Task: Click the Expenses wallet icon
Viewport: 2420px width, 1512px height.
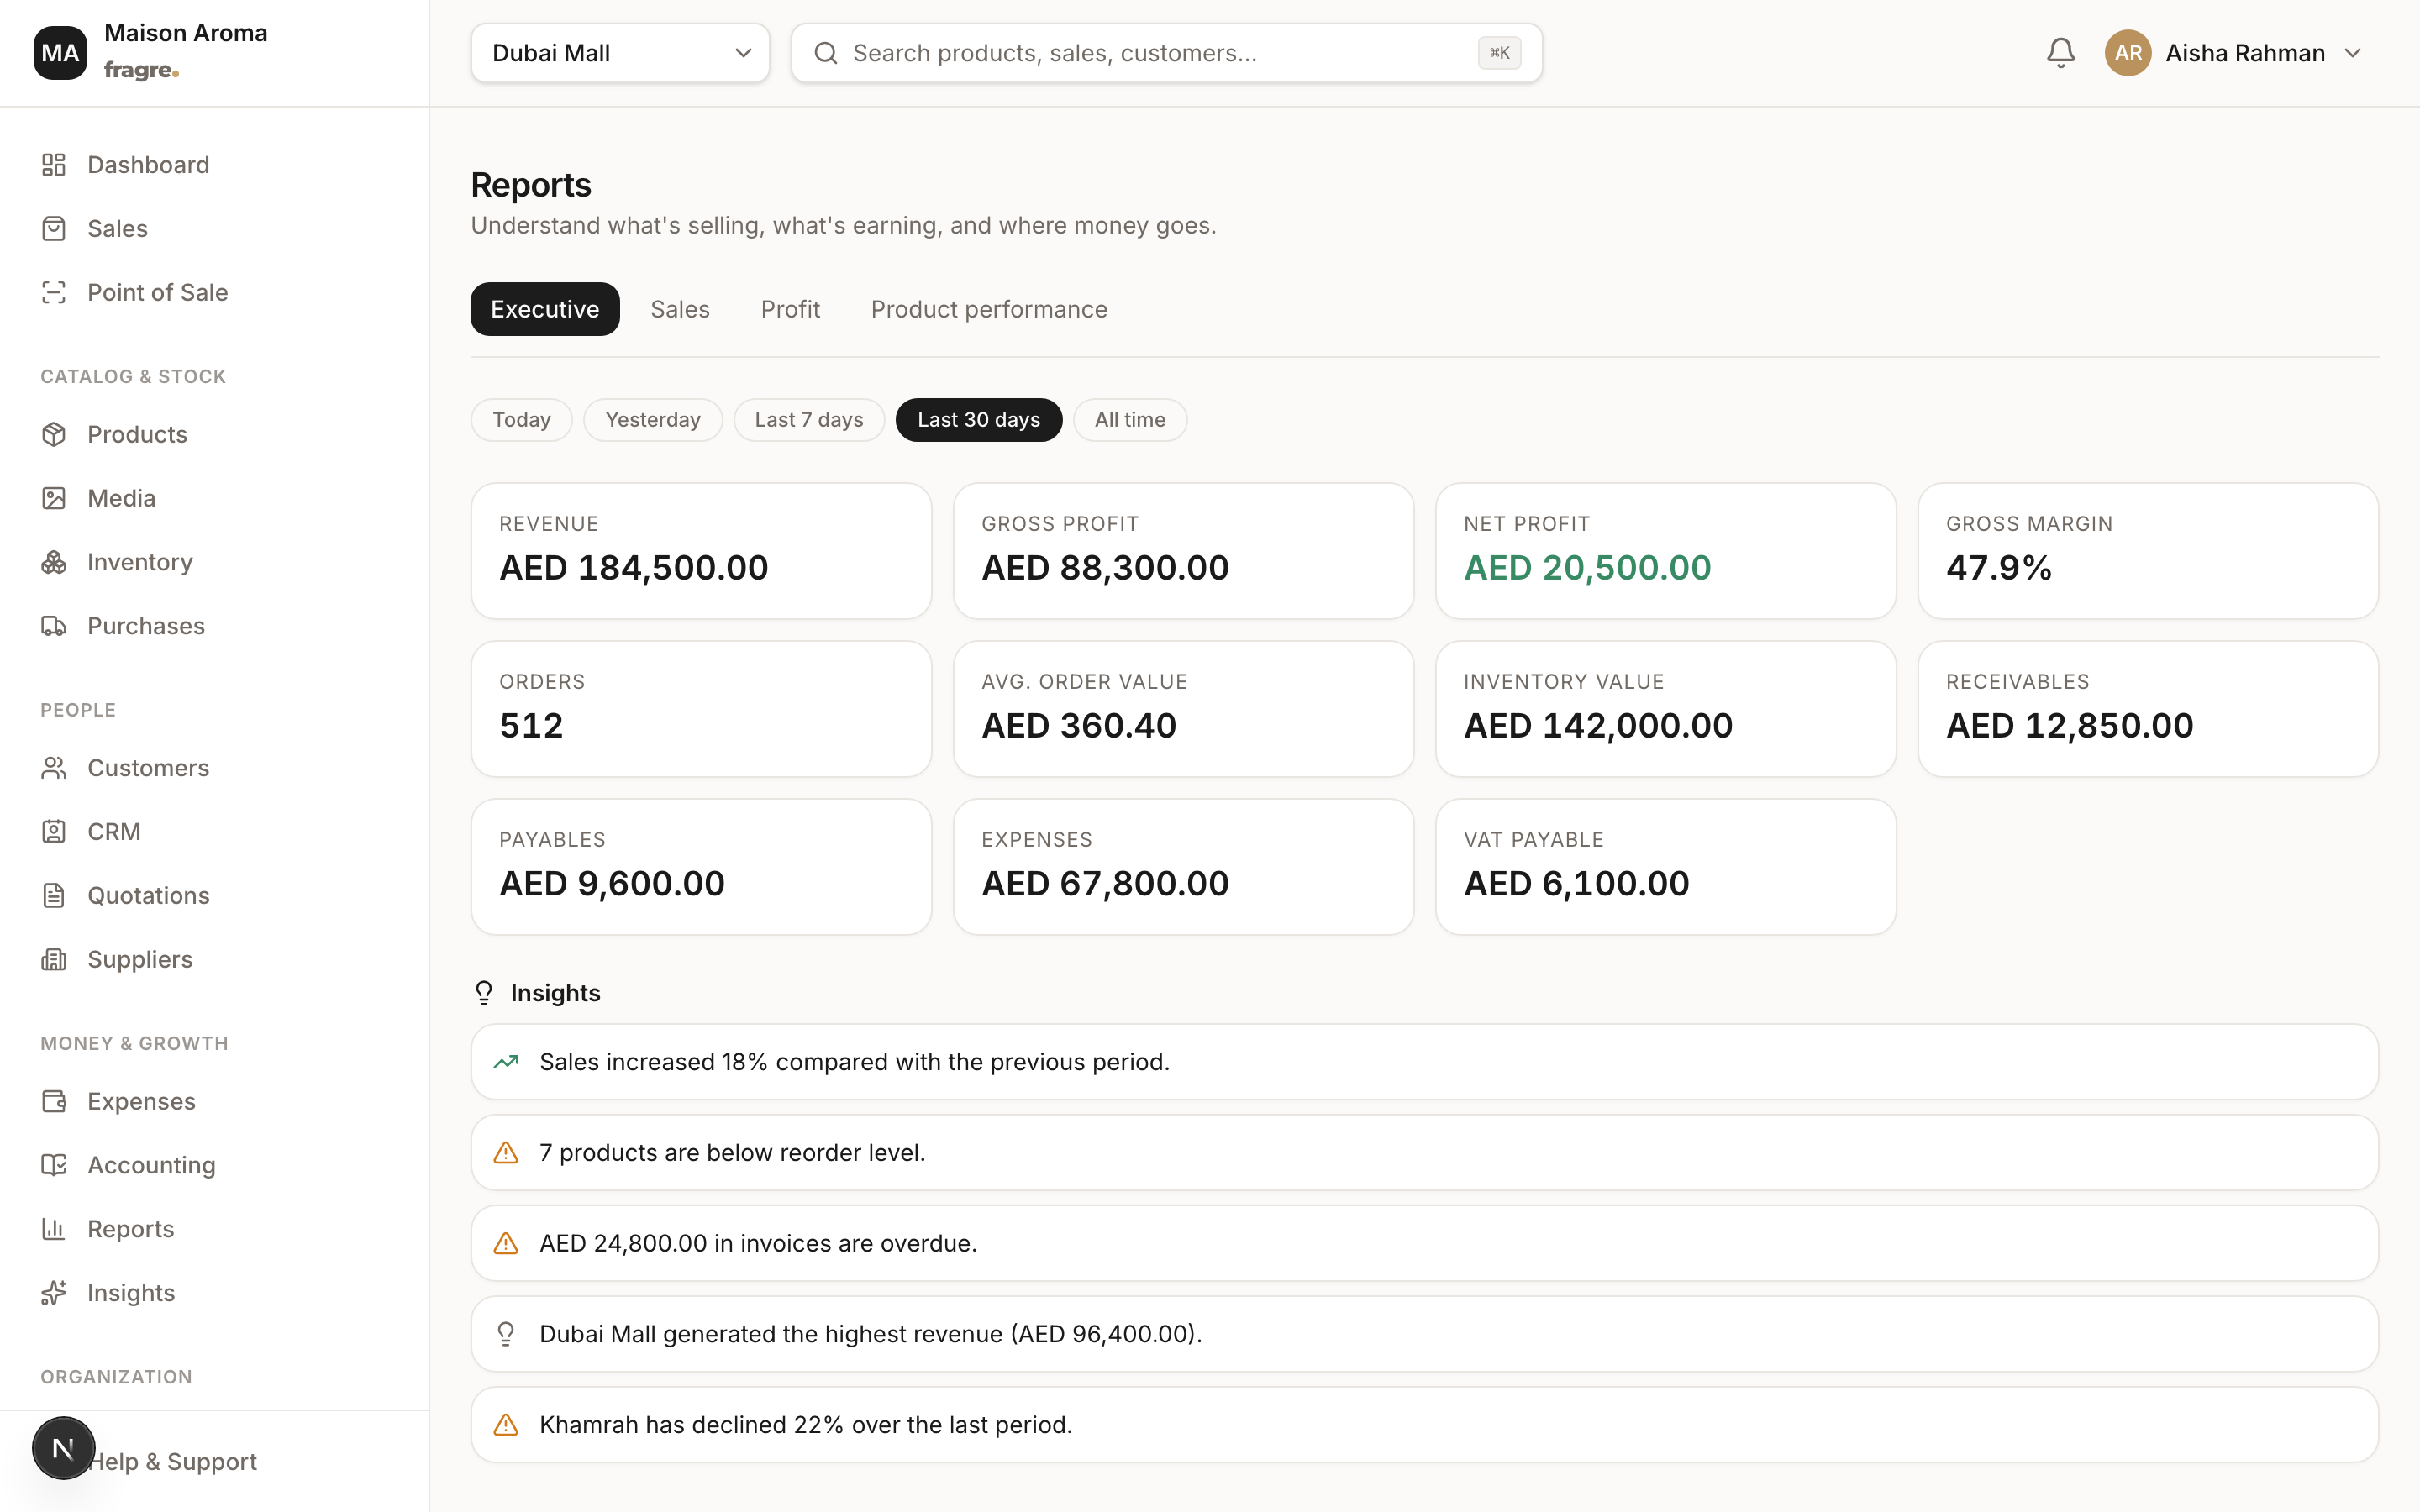Action: 54,1101
